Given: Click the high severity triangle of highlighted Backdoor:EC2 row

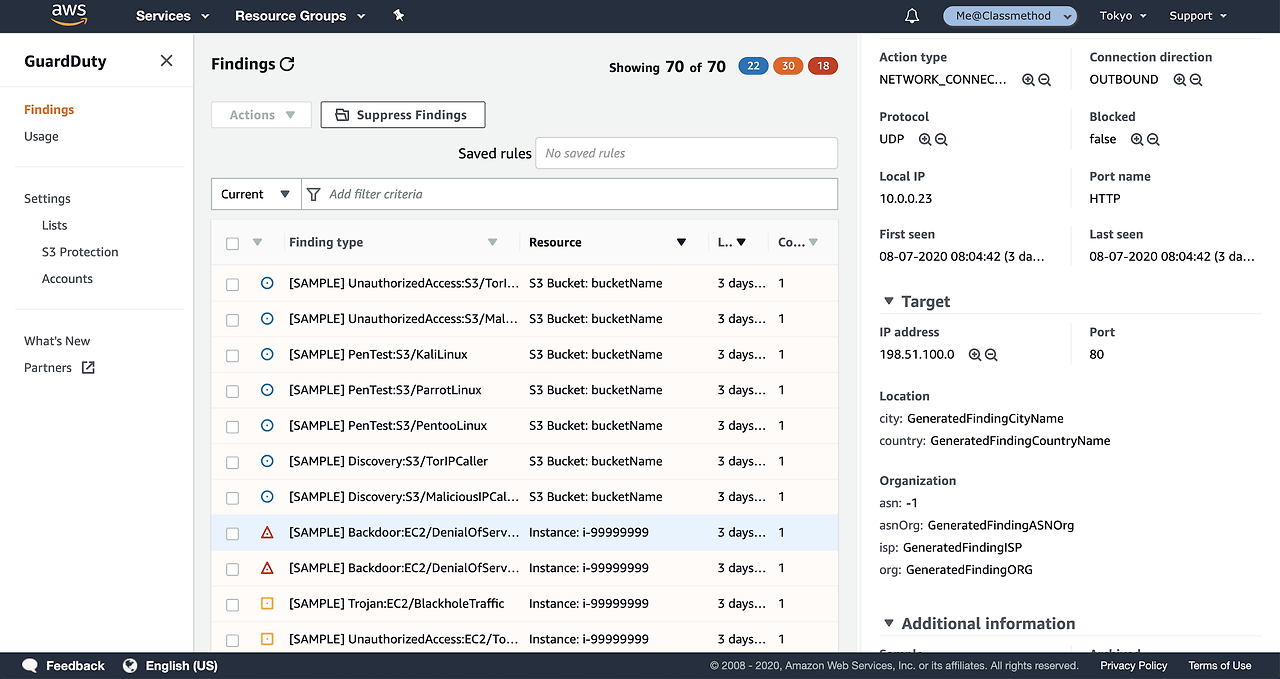Looking at the screenshot, I should pyautogui.click(x=267, y=533).
